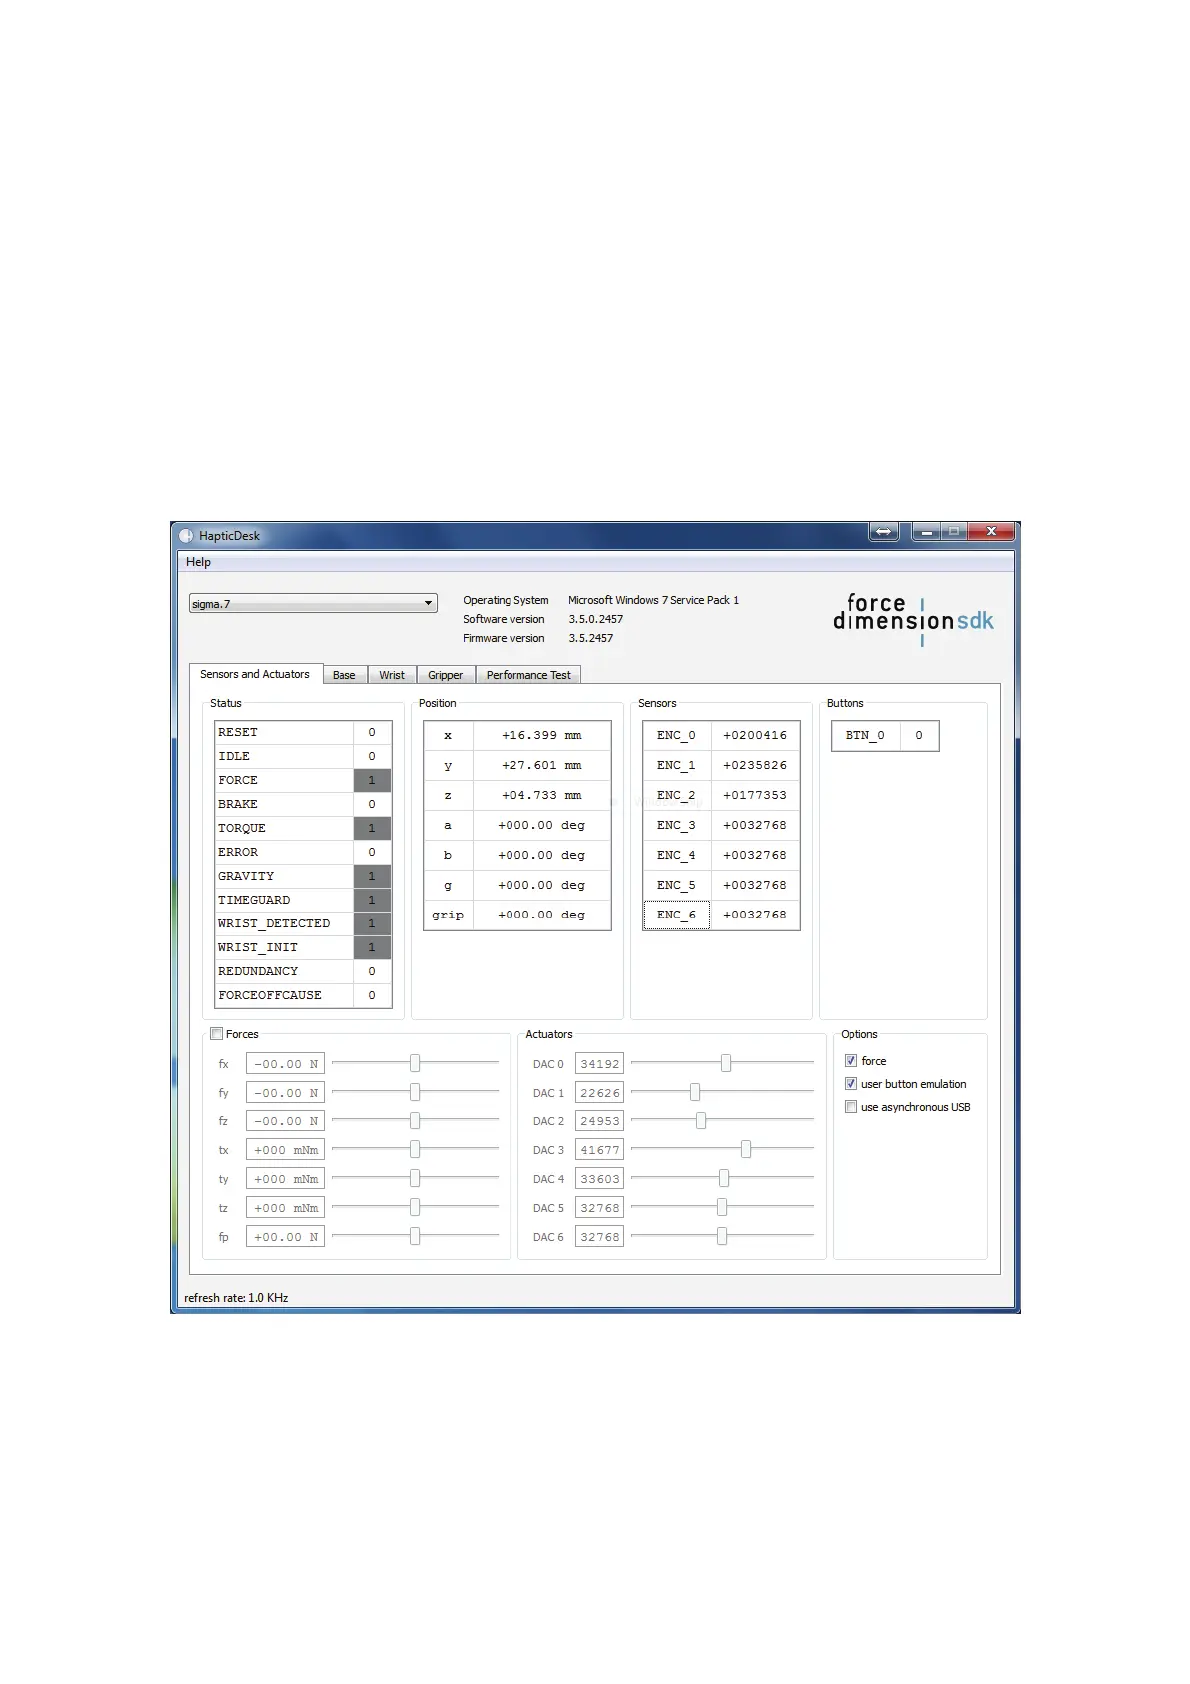Image resolution: width=1190 pixels, height=1684 pixels.
Task: Select the Sensors and Actuators tab
Action: [255, 674]
